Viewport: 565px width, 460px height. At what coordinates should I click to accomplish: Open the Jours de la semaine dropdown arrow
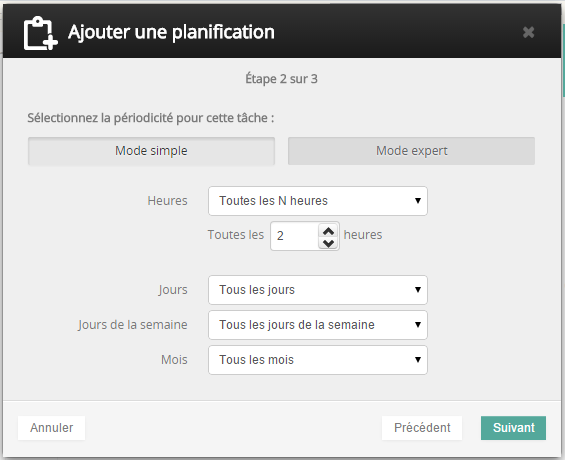pos(418,325)
